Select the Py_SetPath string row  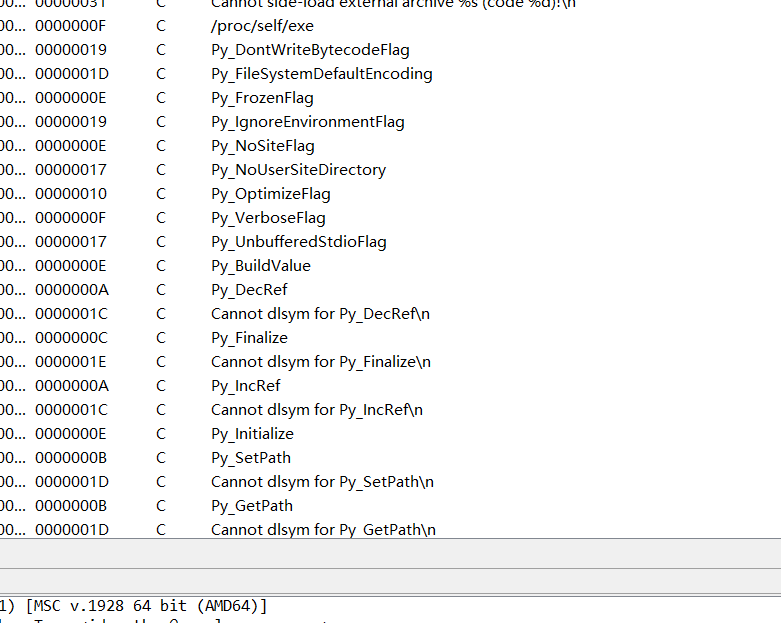pos(390,458)
